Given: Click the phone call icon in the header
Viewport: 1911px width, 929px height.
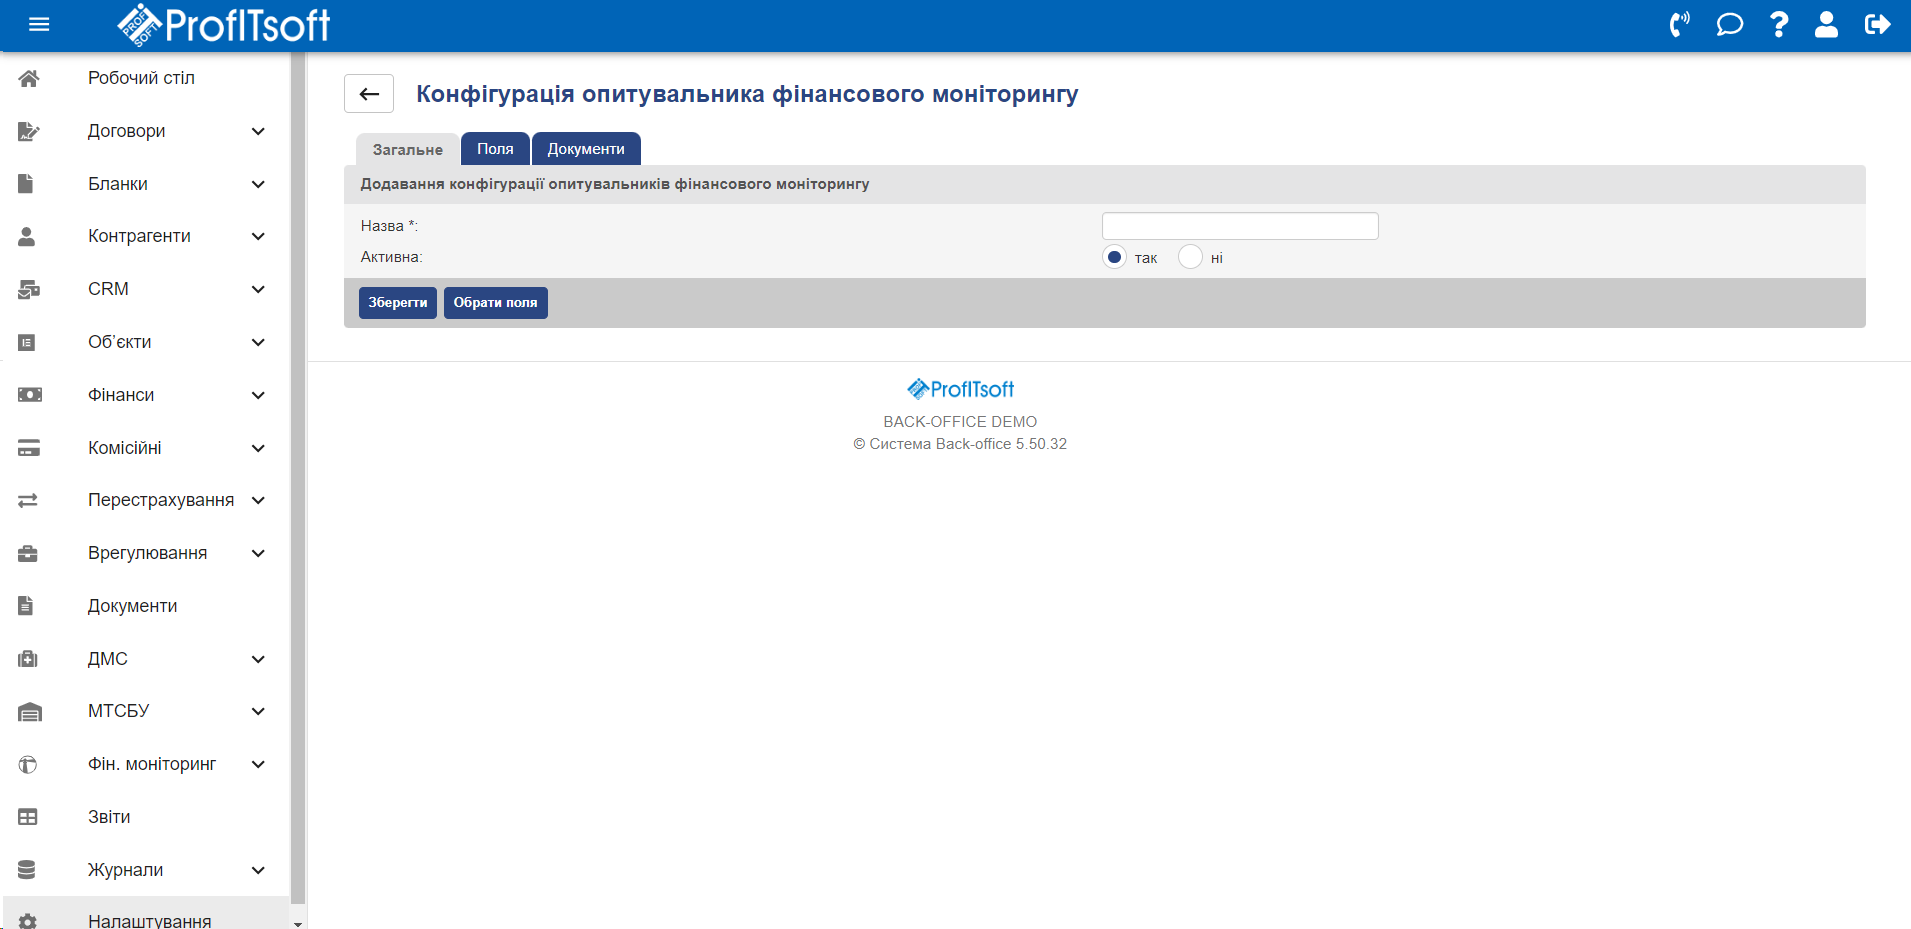Looking at the screenshot, I should click(1679, 25).
